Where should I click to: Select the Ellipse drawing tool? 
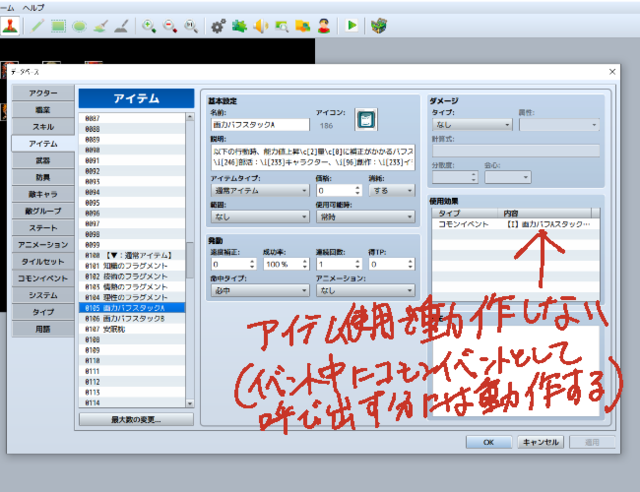pos(79,26)
